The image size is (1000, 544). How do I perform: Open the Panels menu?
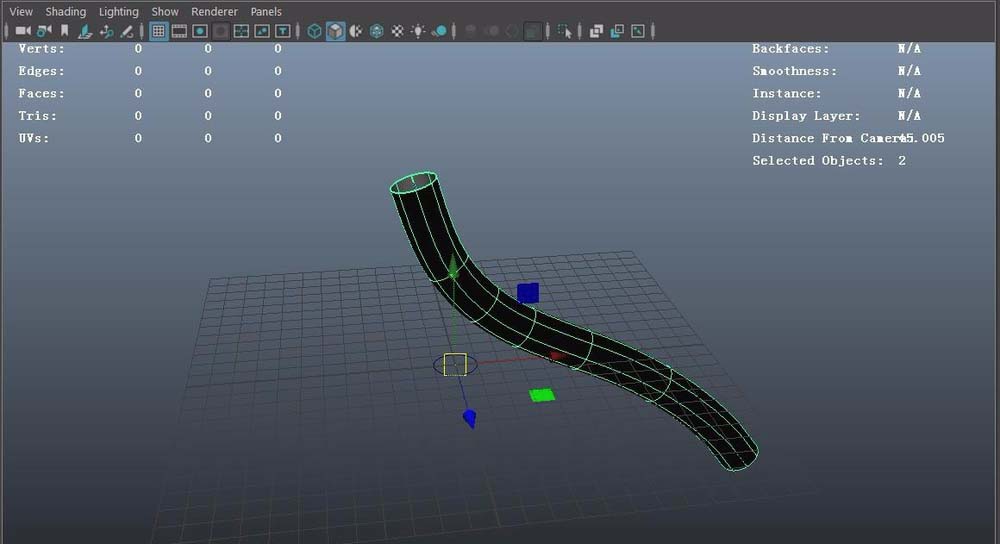coord(266,12)
